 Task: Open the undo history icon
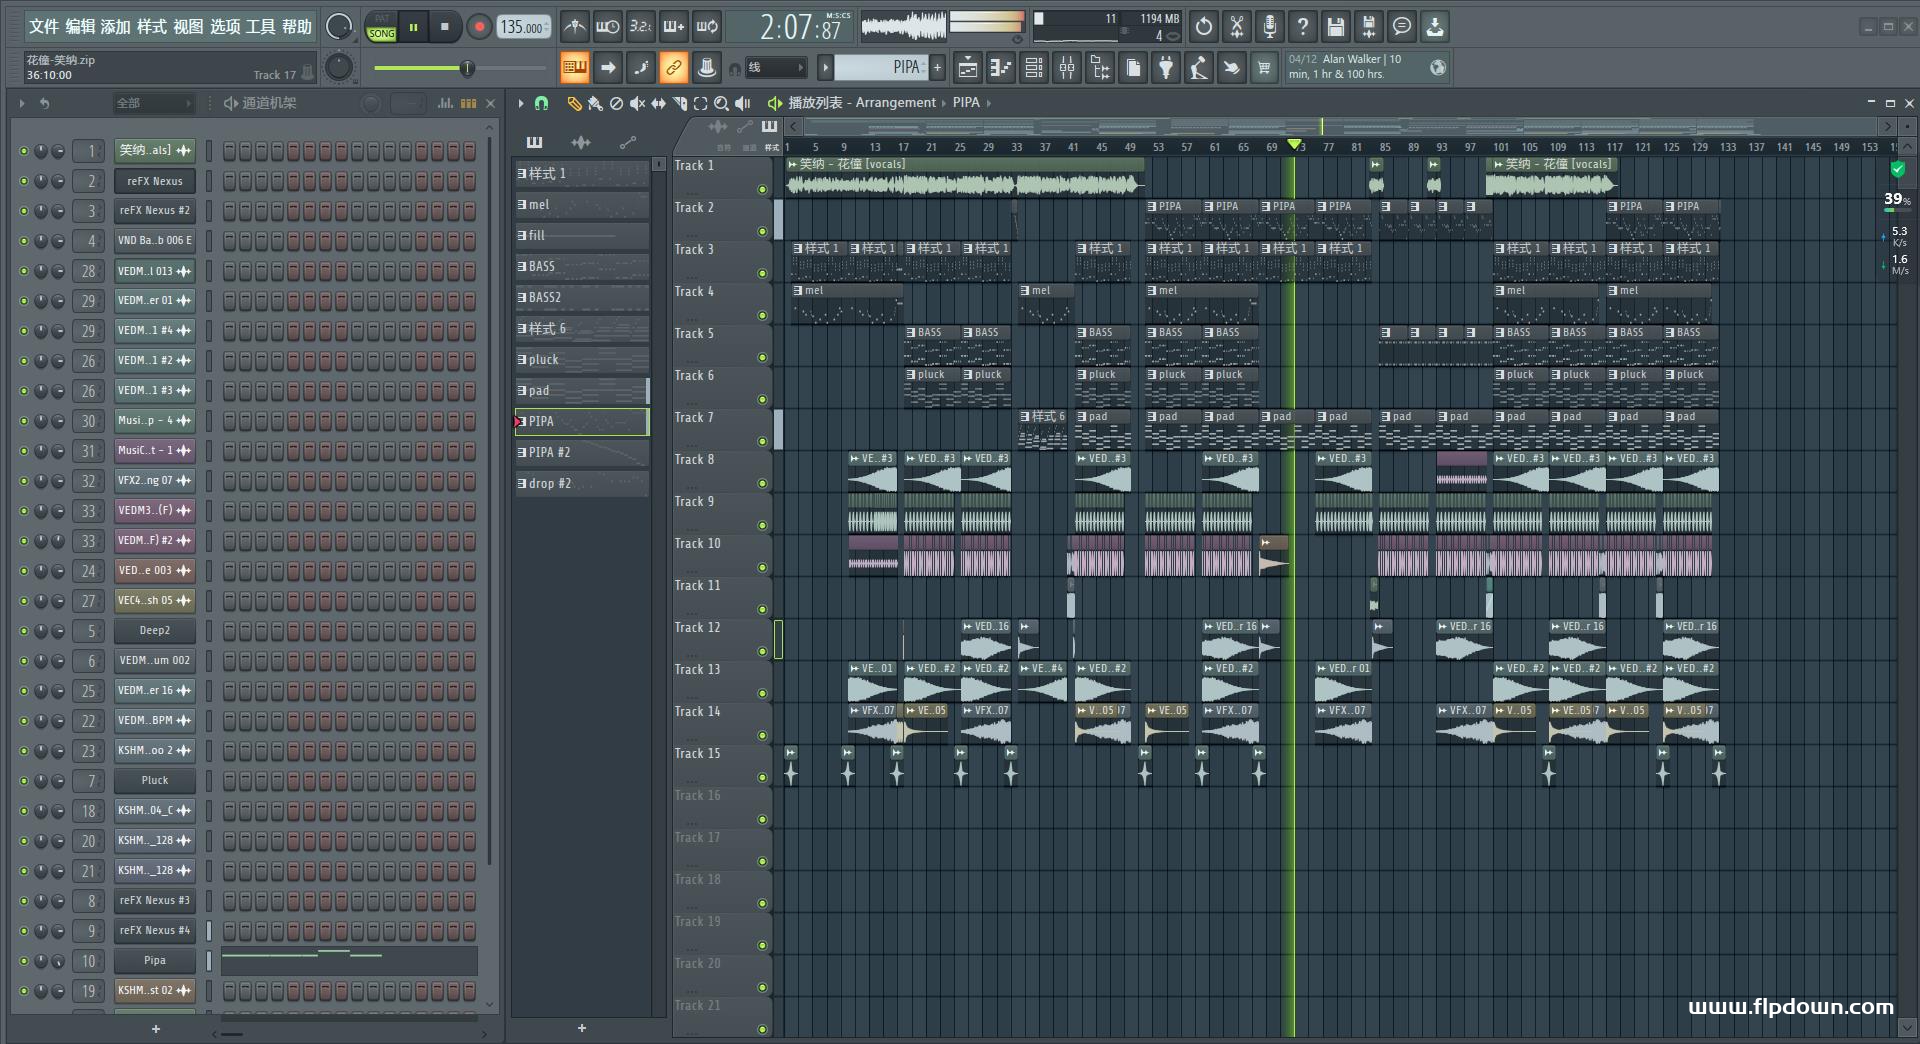[x=1203, y=27]
